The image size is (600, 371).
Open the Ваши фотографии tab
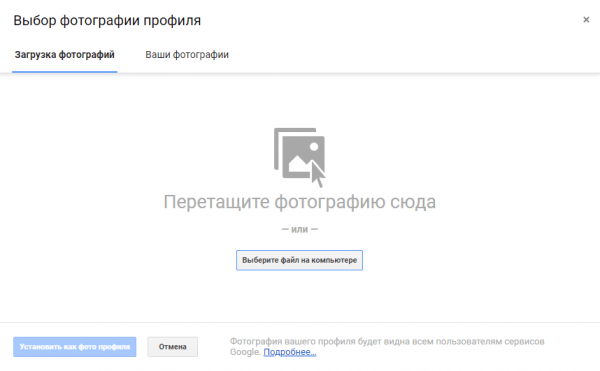187,55
